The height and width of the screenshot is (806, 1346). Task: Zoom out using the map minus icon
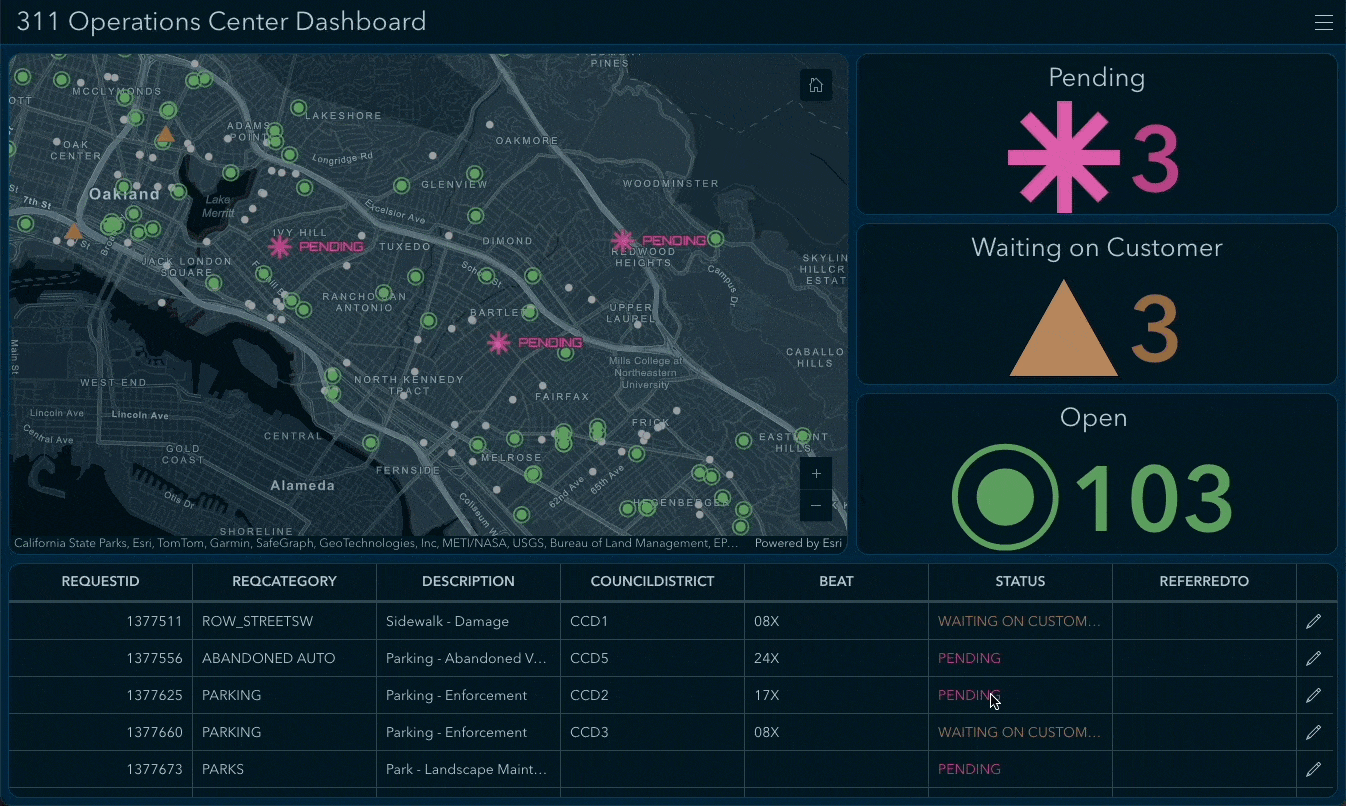816,505
